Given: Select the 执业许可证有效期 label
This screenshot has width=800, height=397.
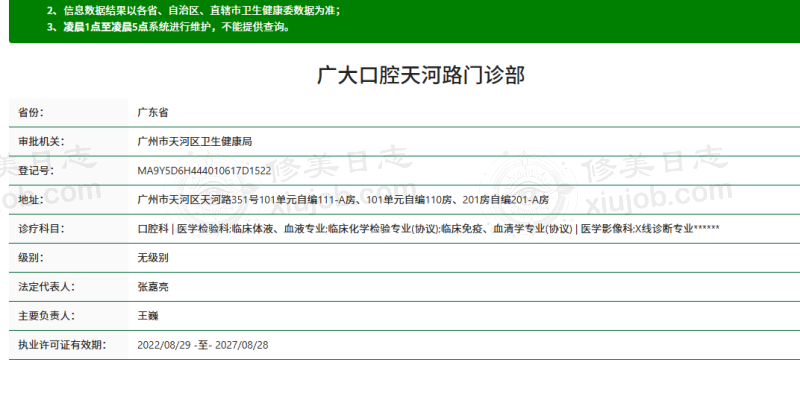Looking at the screenshot, I should (62, 345).
